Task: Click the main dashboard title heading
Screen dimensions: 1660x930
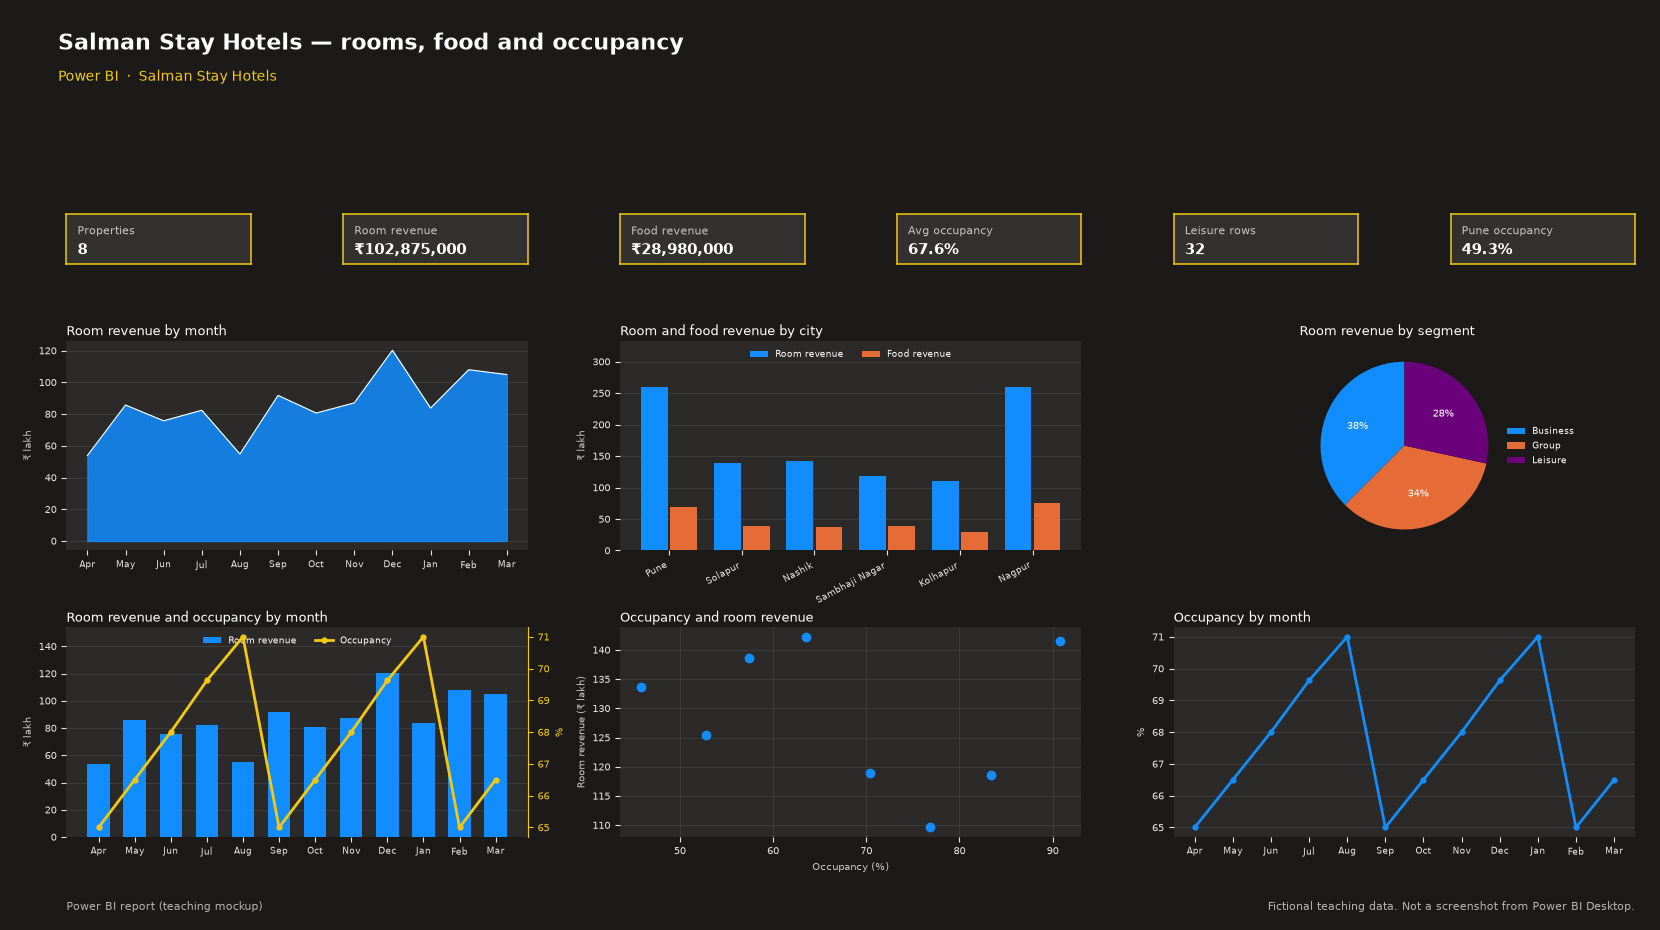Action: (x=371, y=42)
